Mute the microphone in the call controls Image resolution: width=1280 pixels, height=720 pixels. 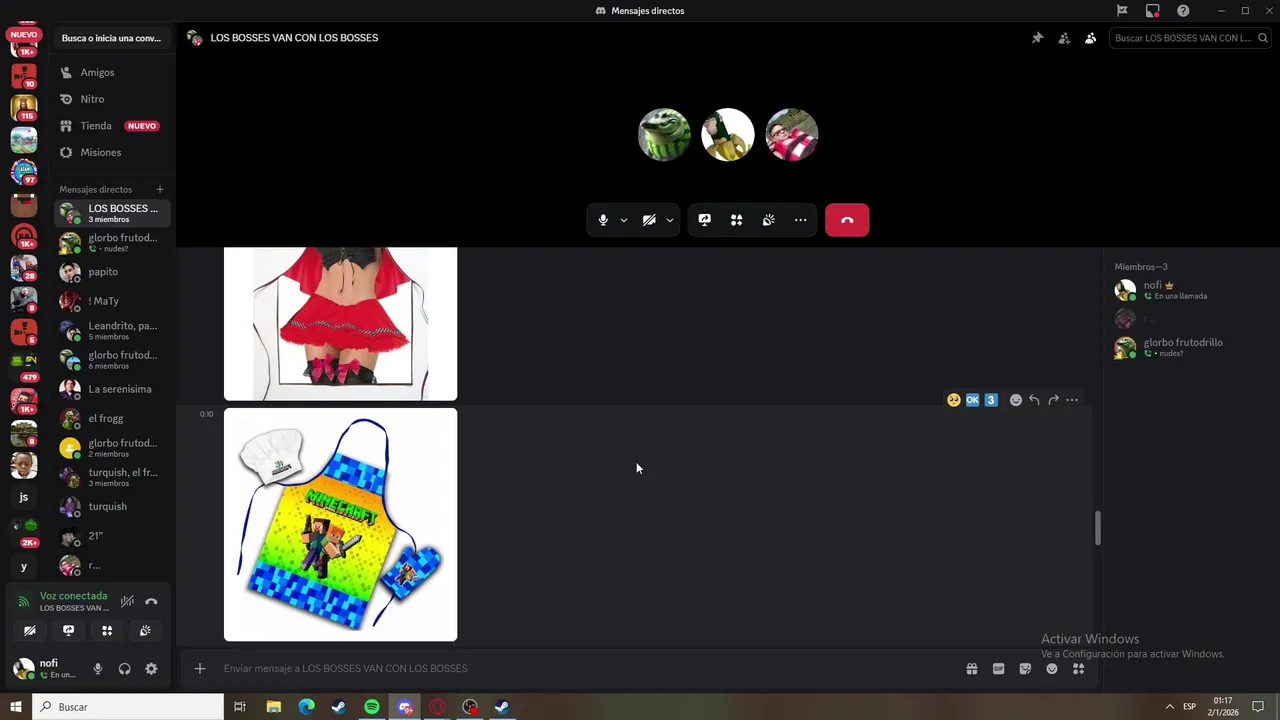(603, 220)
